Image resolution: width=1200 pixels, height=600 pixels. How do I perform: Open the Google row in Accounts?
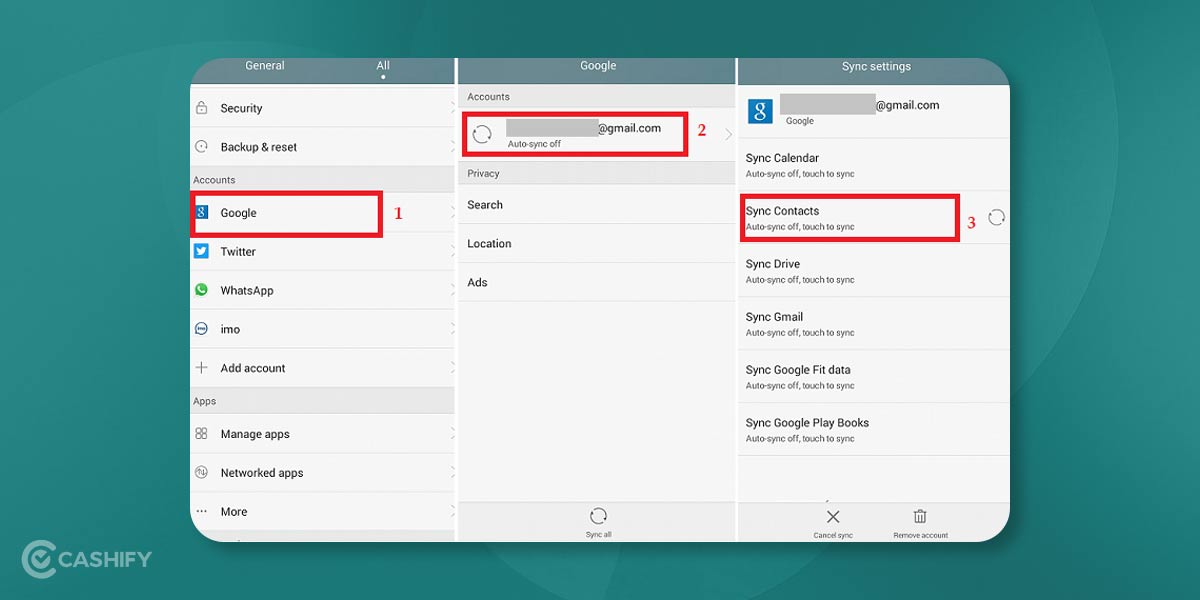coord(322,213)
